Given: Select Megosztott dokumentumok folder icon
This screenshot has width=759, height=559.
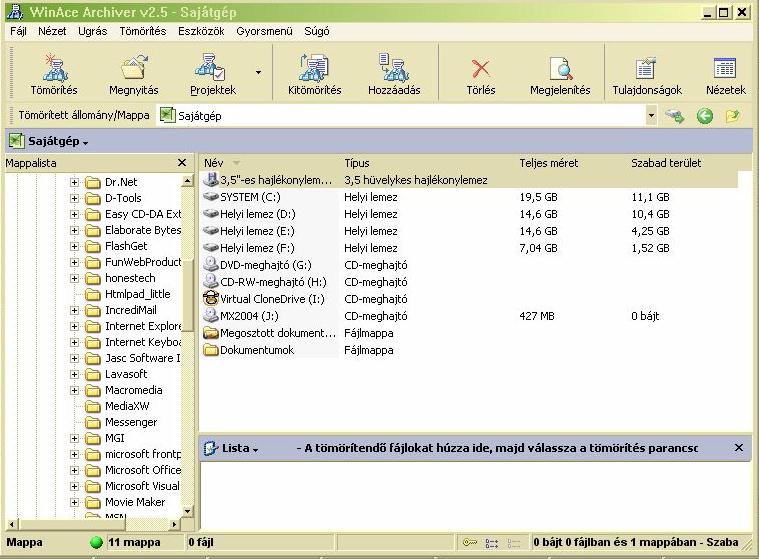Looking at the screenshot, I should tap(211, 332).
